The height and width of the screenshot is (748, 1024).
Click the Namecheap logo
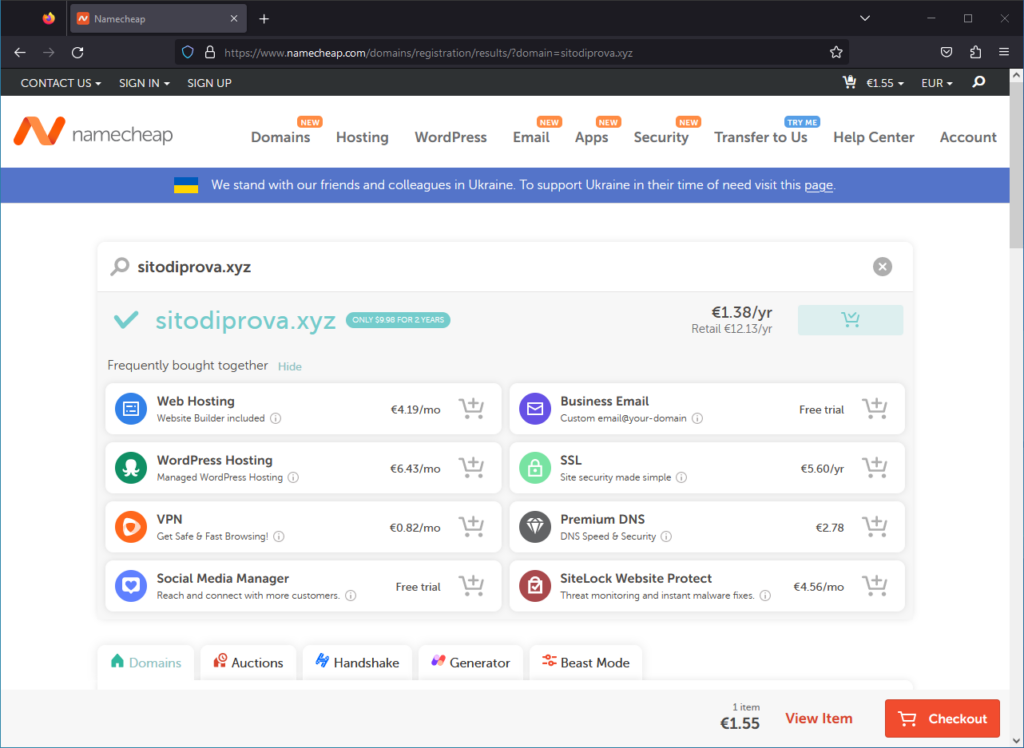pyautogui.click(x=93, y=132)
